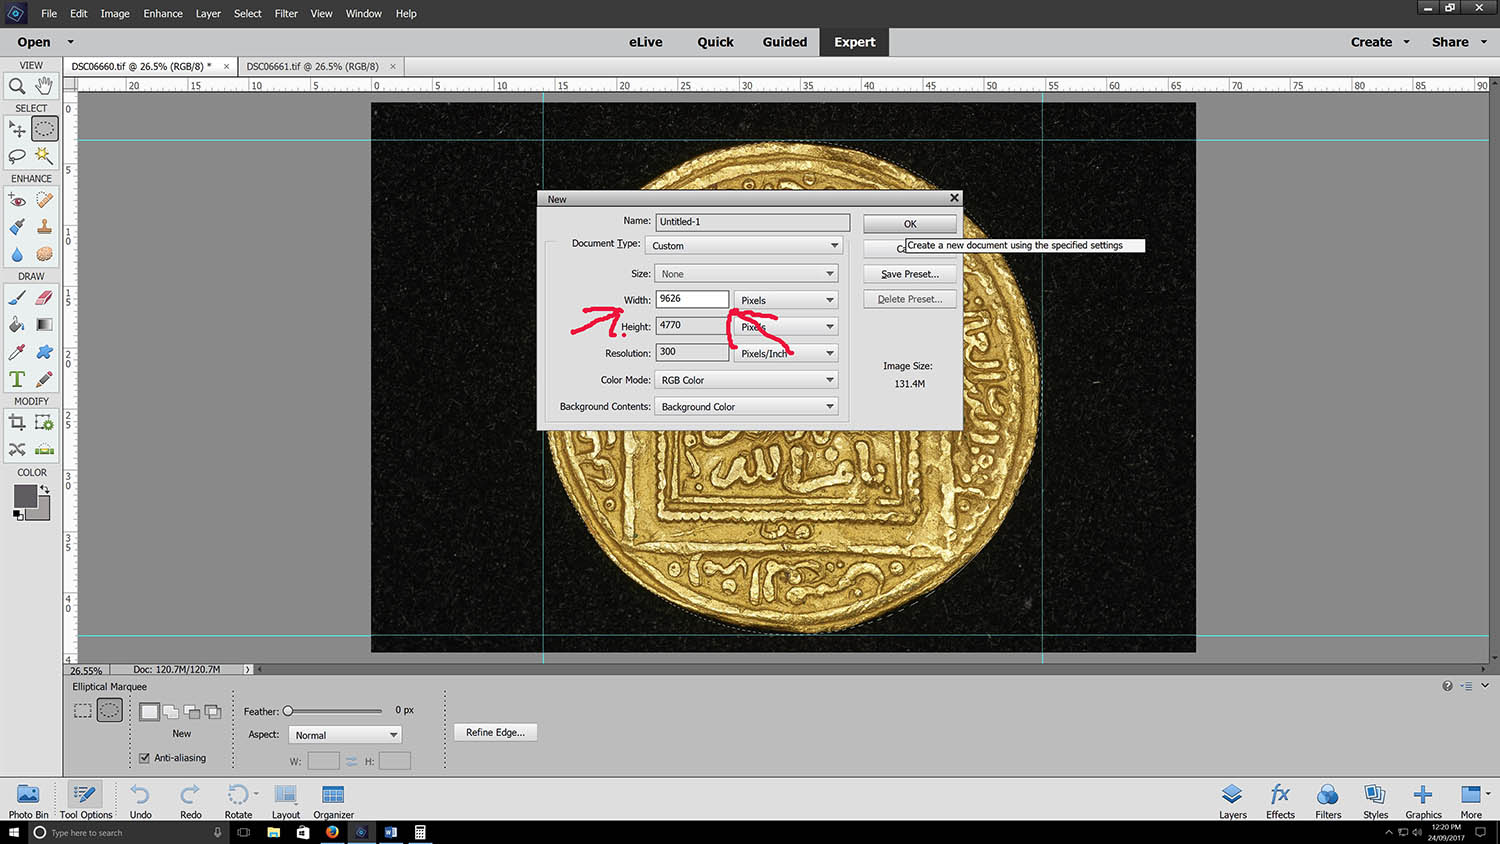Expand the Create dropdown arrow
This screenshot has width=1500, height=844.
(1406, 42)
